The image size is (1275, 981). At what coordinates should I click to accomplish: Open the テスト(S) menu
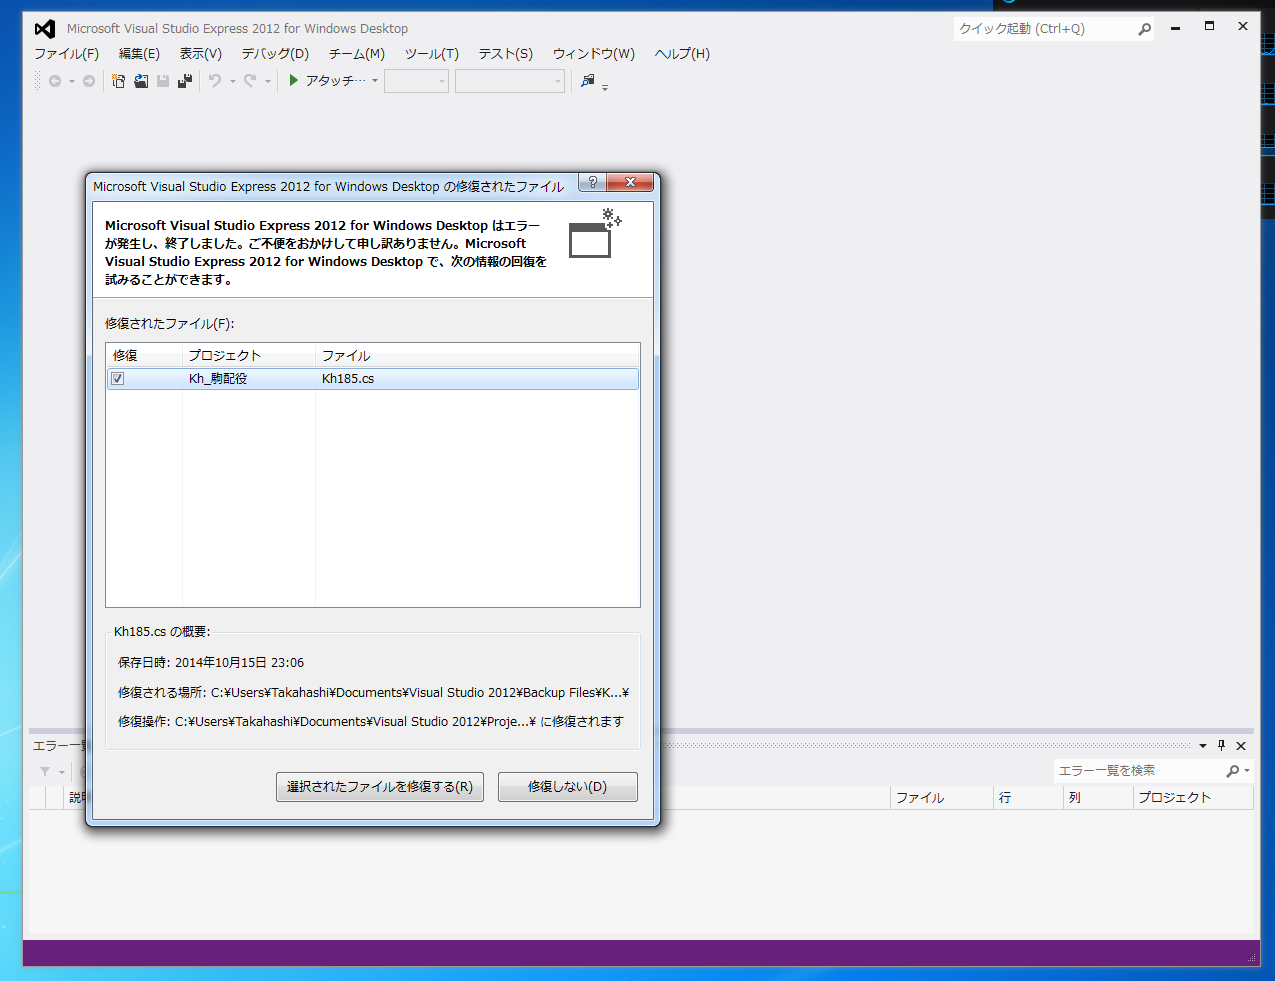coord(505,54)
